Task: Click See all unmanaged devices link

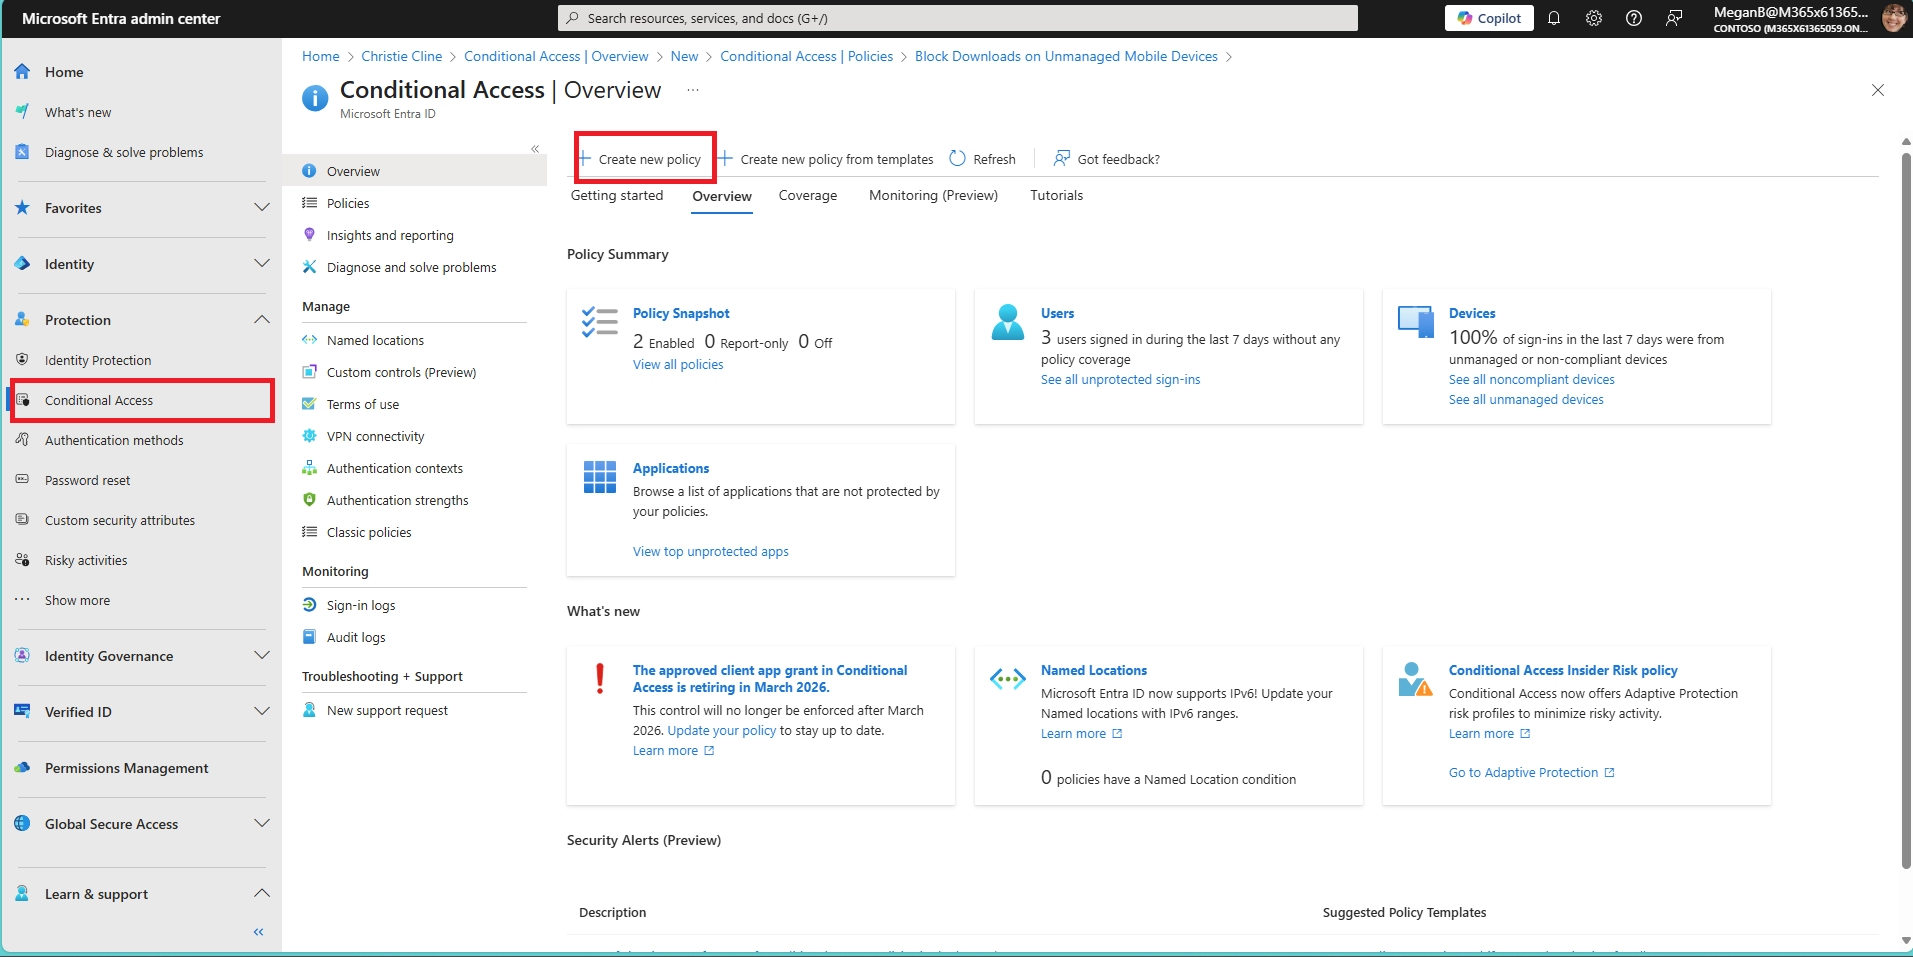Action: pos(1526,400)
